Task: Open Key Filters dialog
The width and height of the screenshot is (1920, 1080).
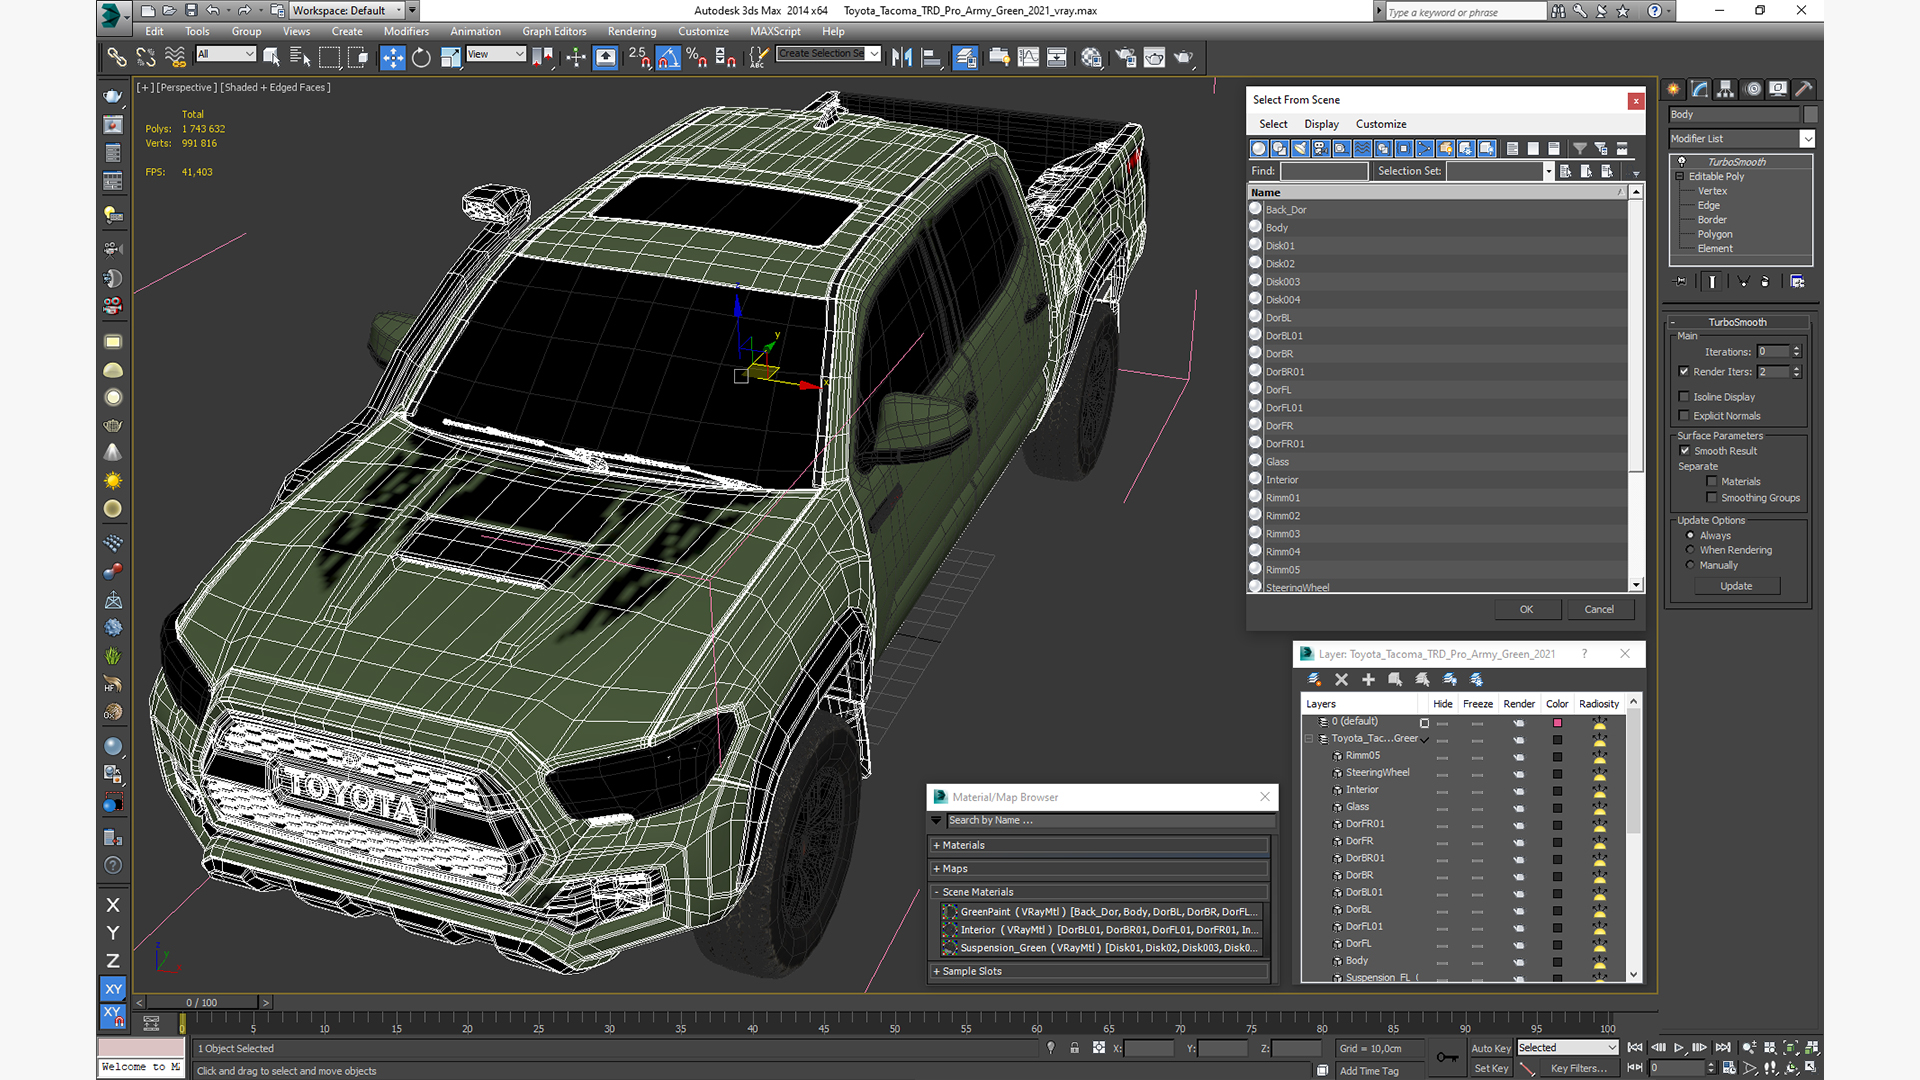Action: click(1579, 1068)
